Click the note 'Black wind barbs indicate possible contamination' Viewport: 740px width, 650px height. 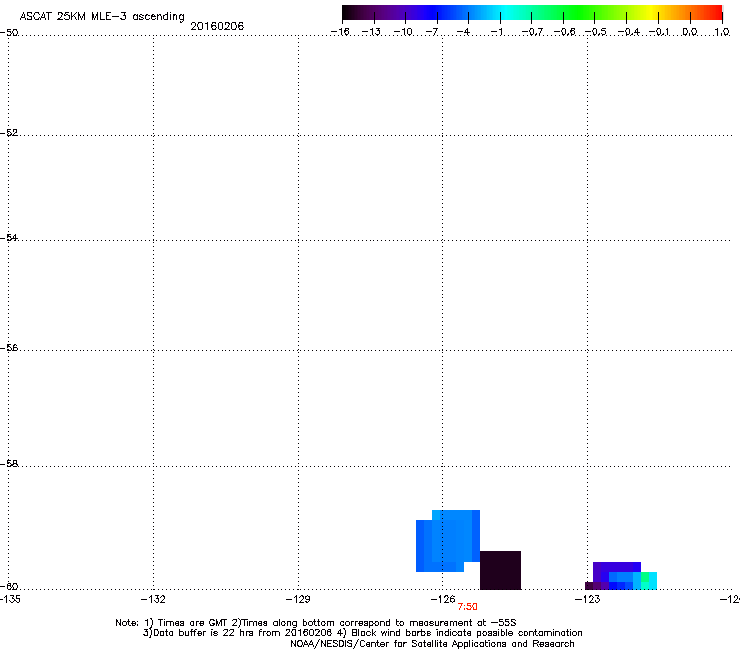tap(467, 633)
